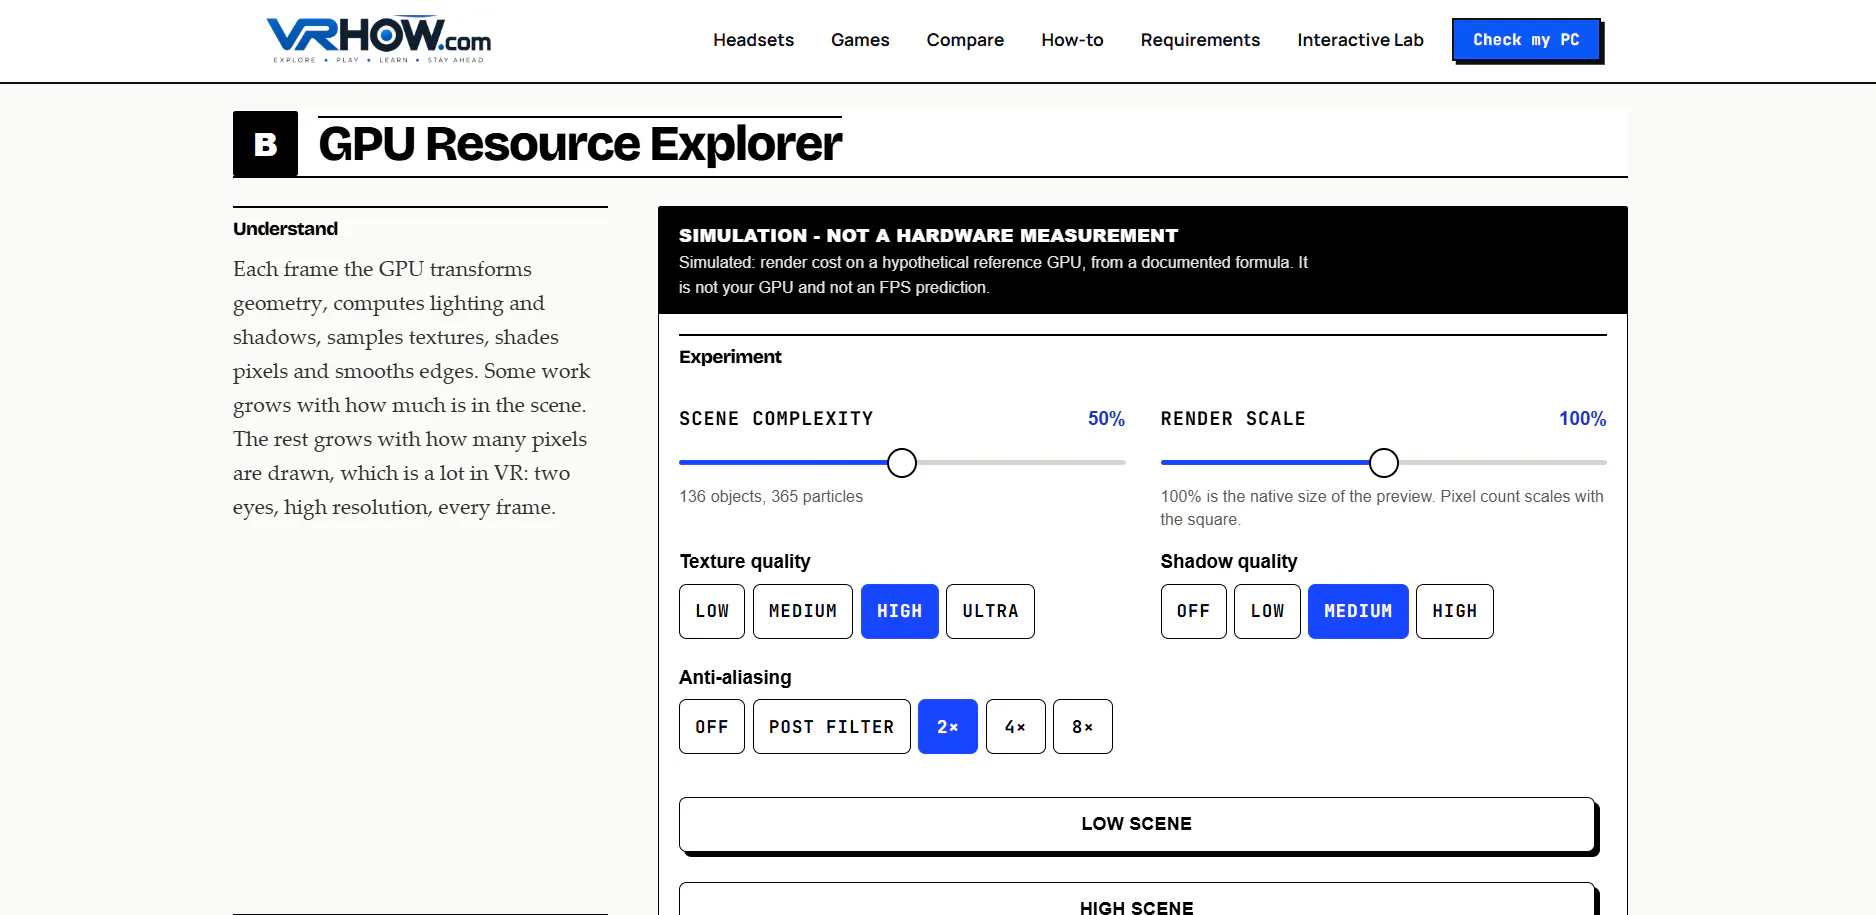Select Medium shadow quality
Image resolution: width=1876 pixels, height=915 pixels.
[x=1358, y=611]
